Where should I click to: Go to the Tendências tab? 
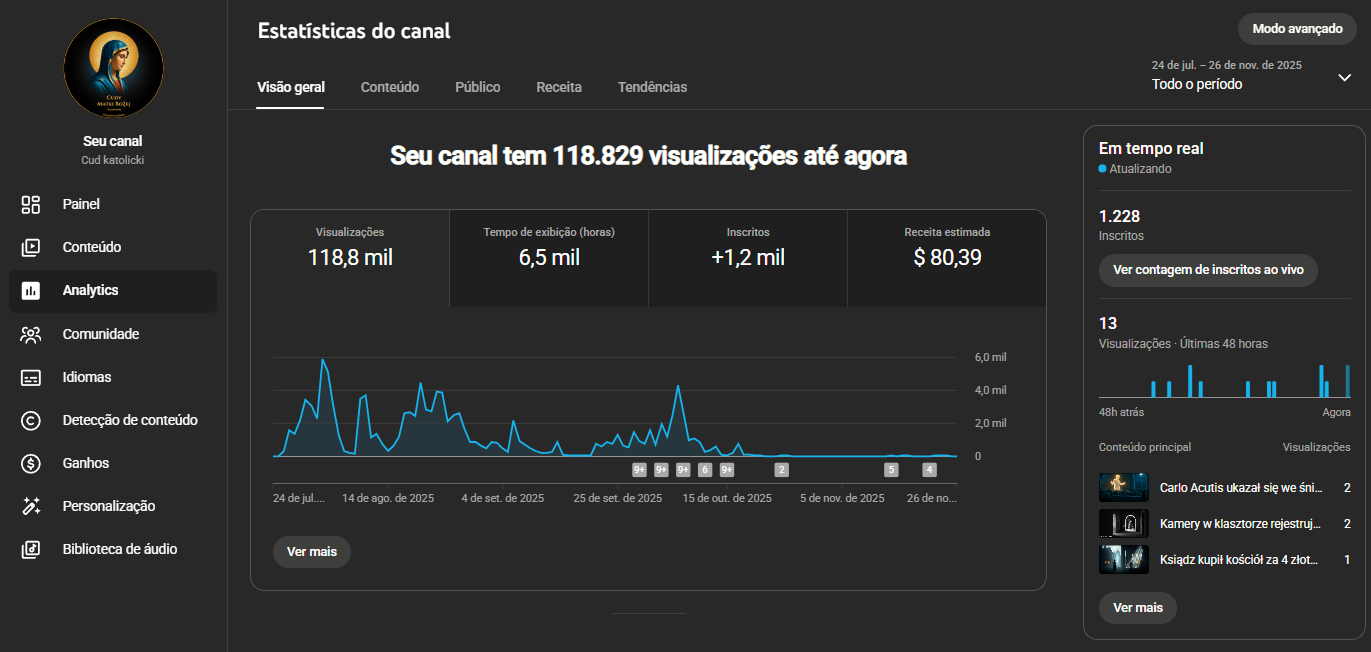point(653,87)
